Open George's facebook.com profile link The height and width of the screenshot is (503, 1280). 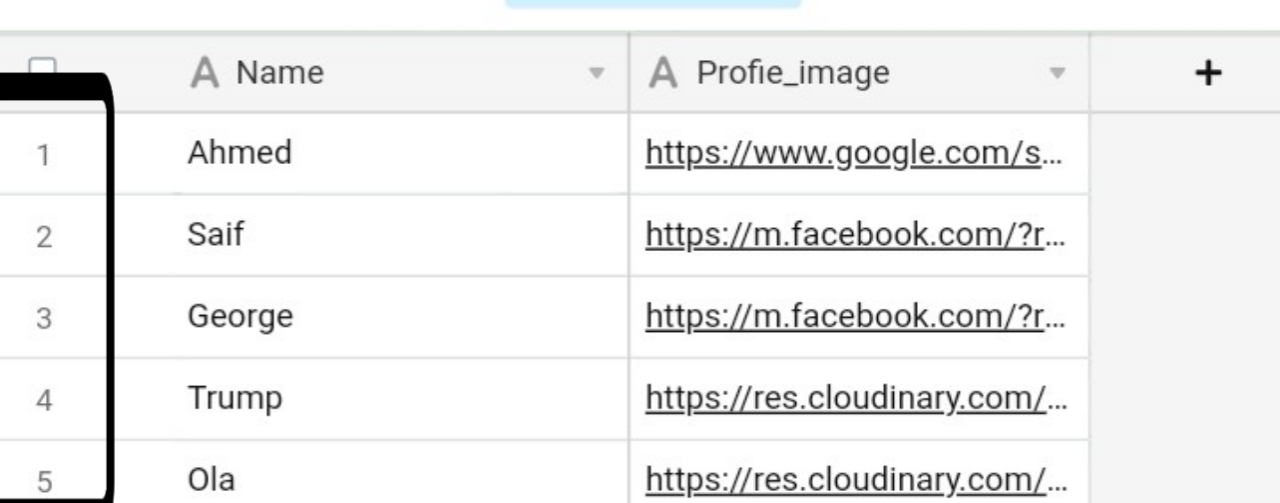click(853, 317)
